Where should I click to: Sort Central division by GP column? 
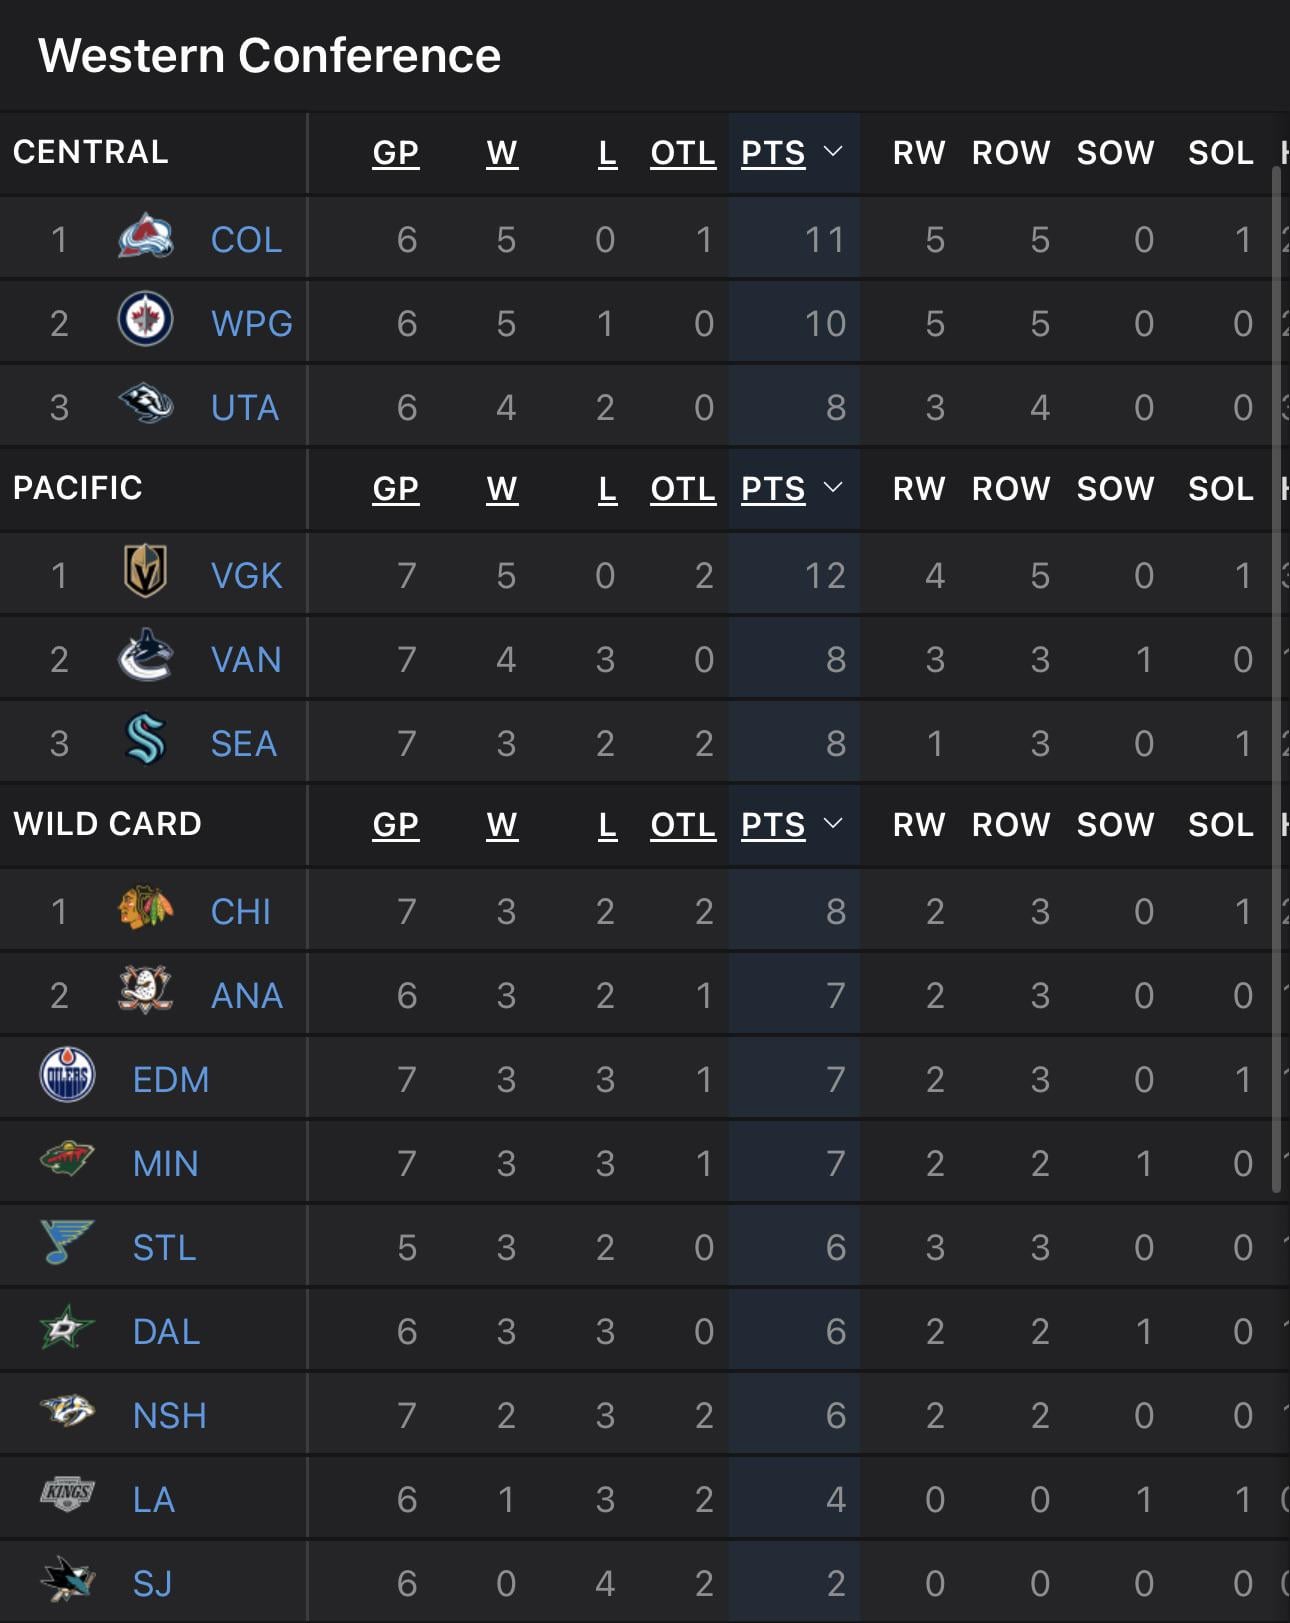396,153
